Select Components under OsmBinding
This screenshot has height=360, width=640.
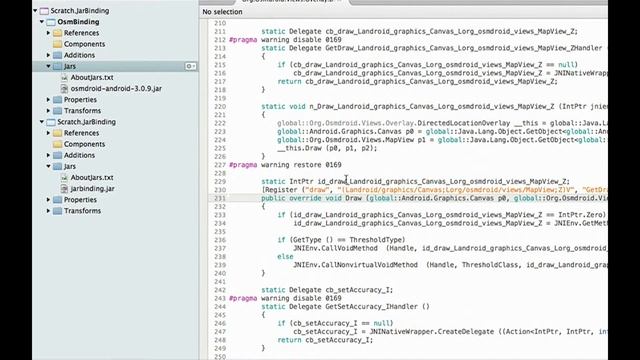[x=84, y=44]
